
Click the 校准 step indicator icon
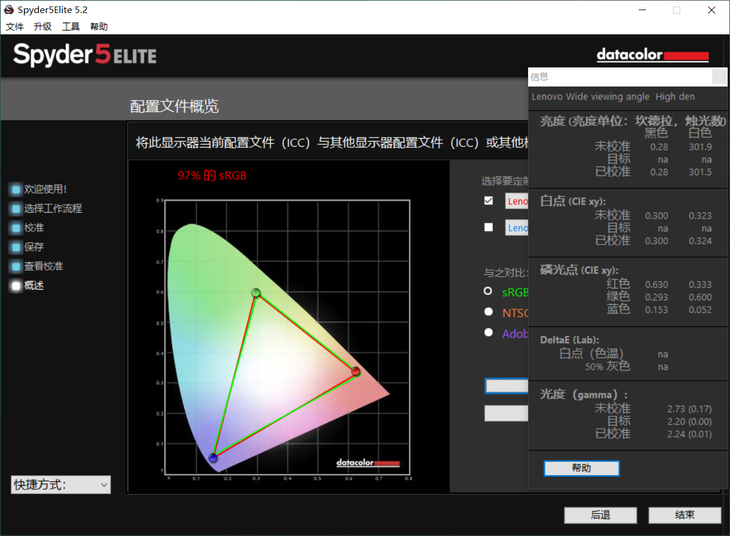[16, 228]
